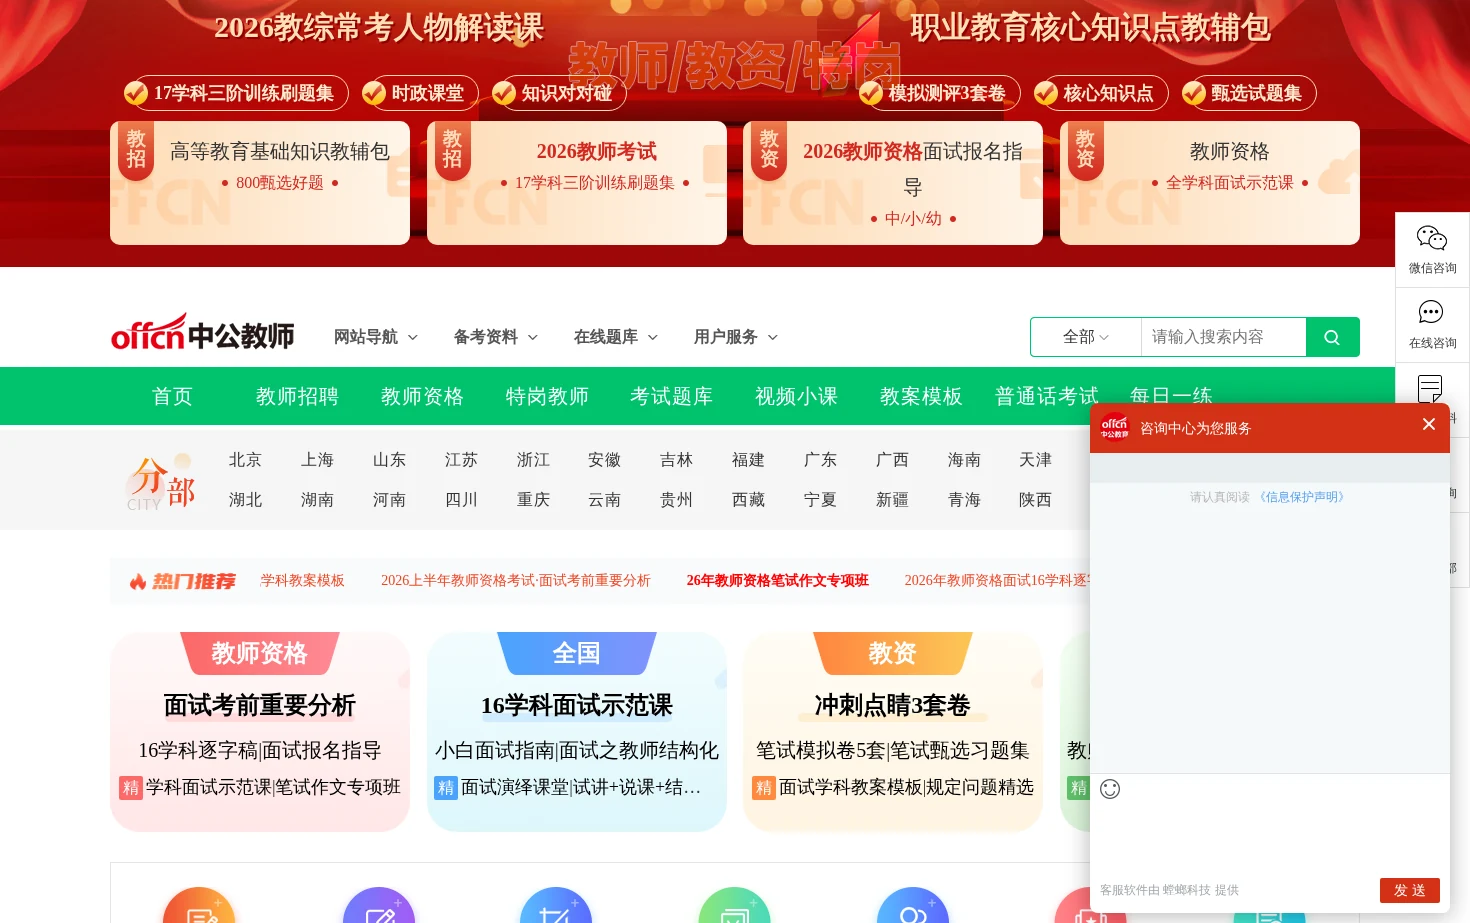Expand the 备考资料 dropdown

click(x=496, y=337)
